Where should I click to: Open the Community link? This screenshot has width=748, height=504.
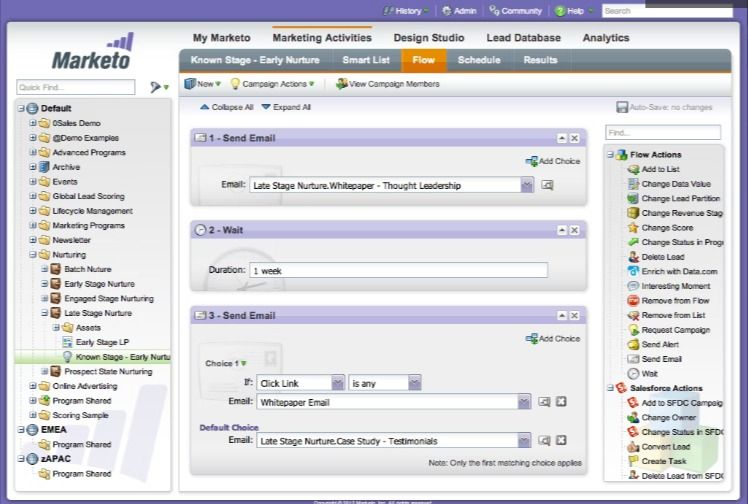click(516, 11)
